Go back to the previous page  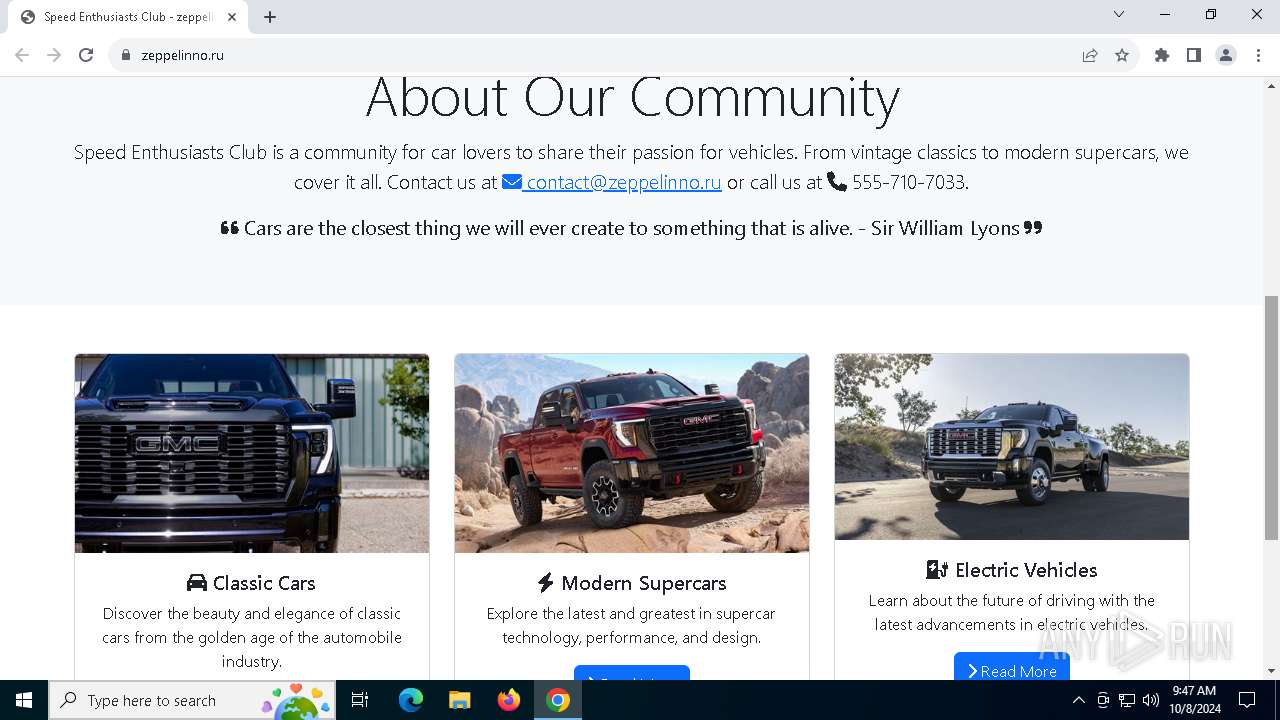[22, 55]
